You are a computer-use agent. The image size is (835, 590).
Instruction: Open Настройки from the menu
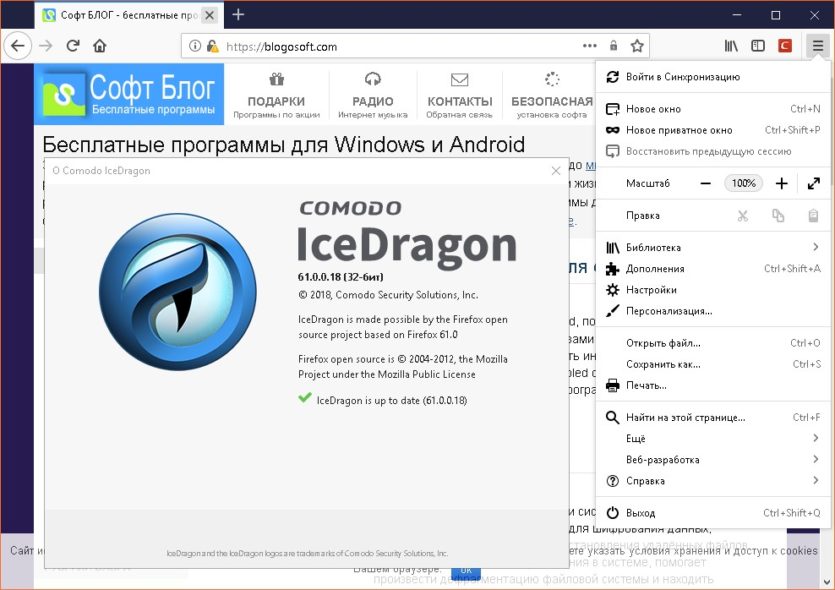click(713, 290)
